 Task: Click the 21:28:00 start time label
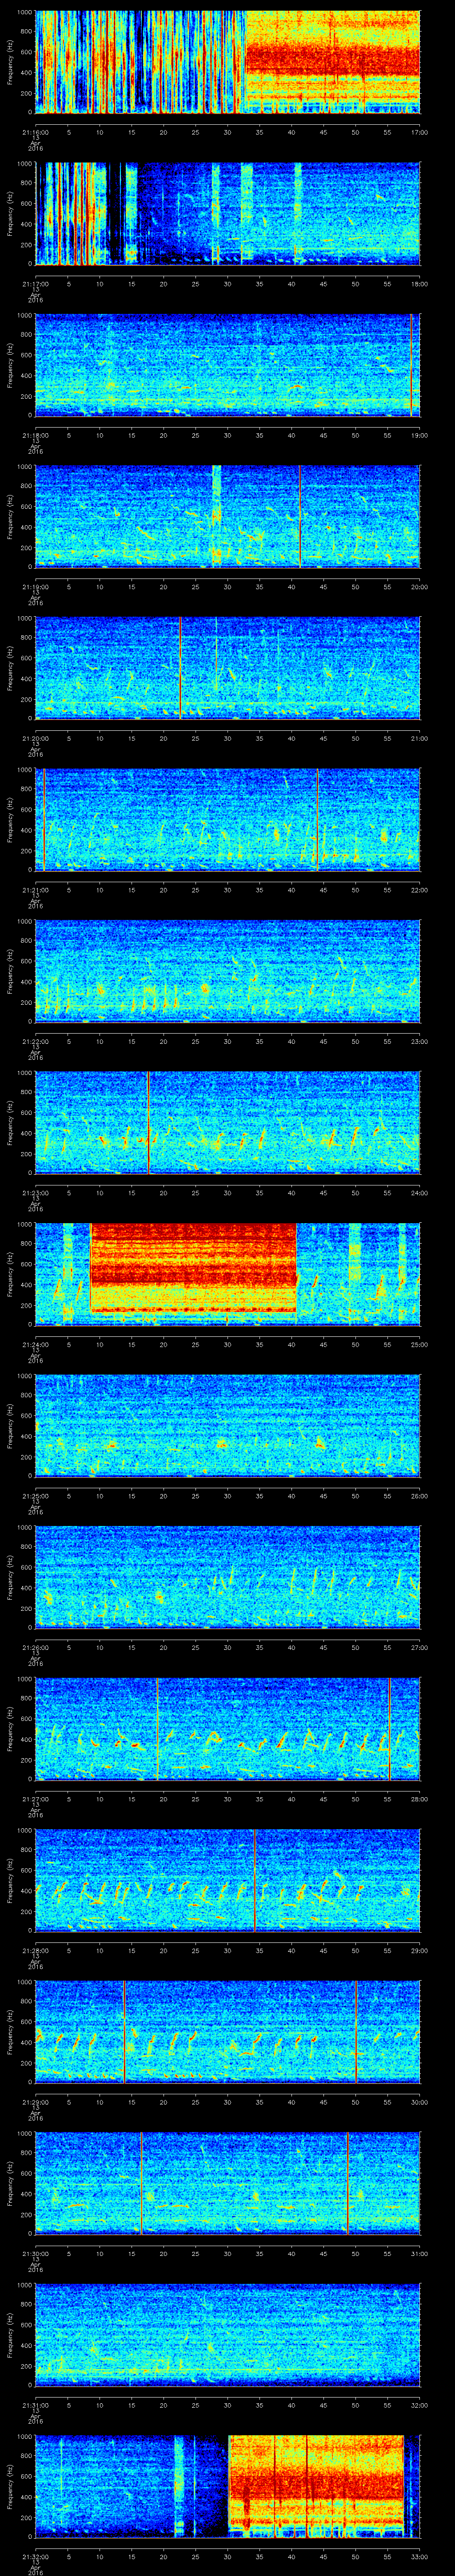click(x=35, y=1950)
